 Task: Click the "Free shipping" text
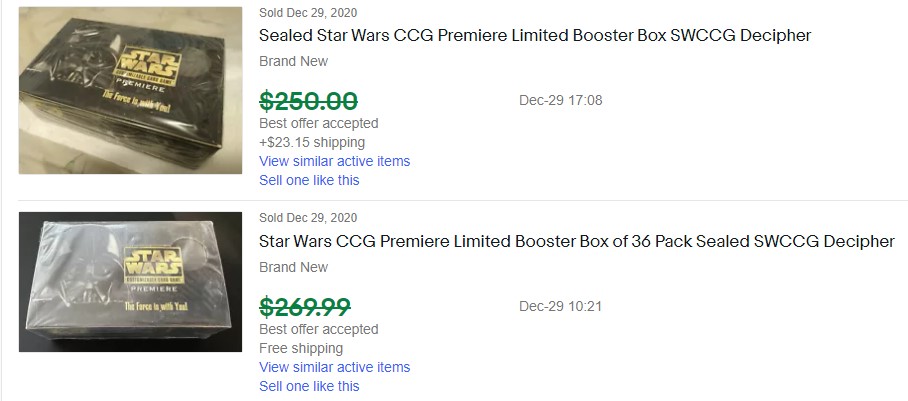tap(301, 348)
